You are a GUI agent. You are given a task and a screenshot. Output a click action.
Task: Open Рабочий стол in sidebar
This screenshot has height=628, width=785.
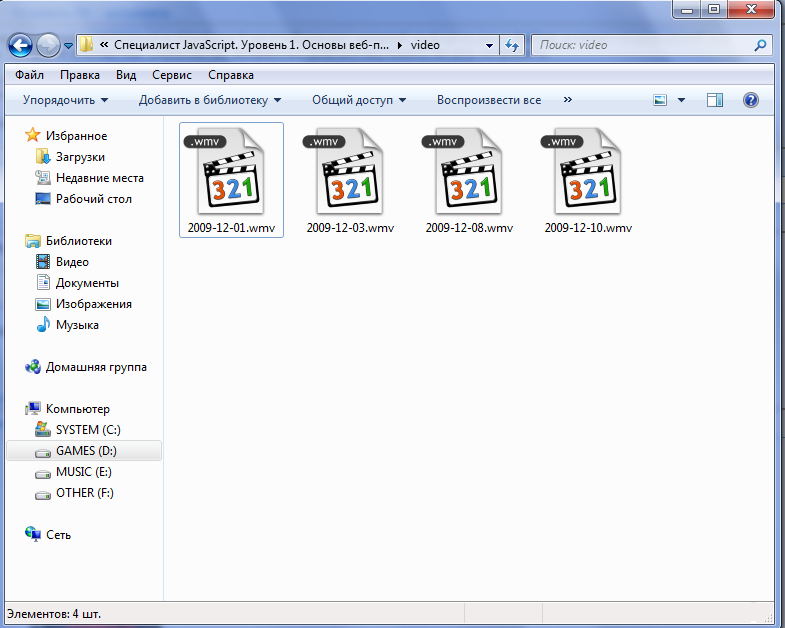tap(94, 199)
